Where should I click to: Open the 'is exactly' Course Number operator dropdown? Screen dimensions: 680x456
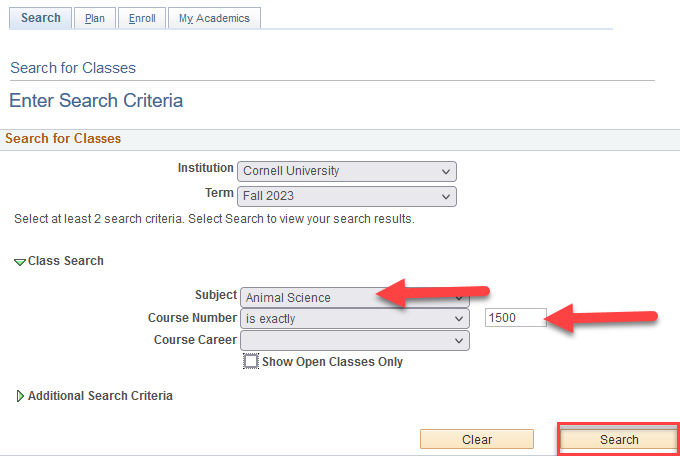pyautogui.click(x=354, y=319)
